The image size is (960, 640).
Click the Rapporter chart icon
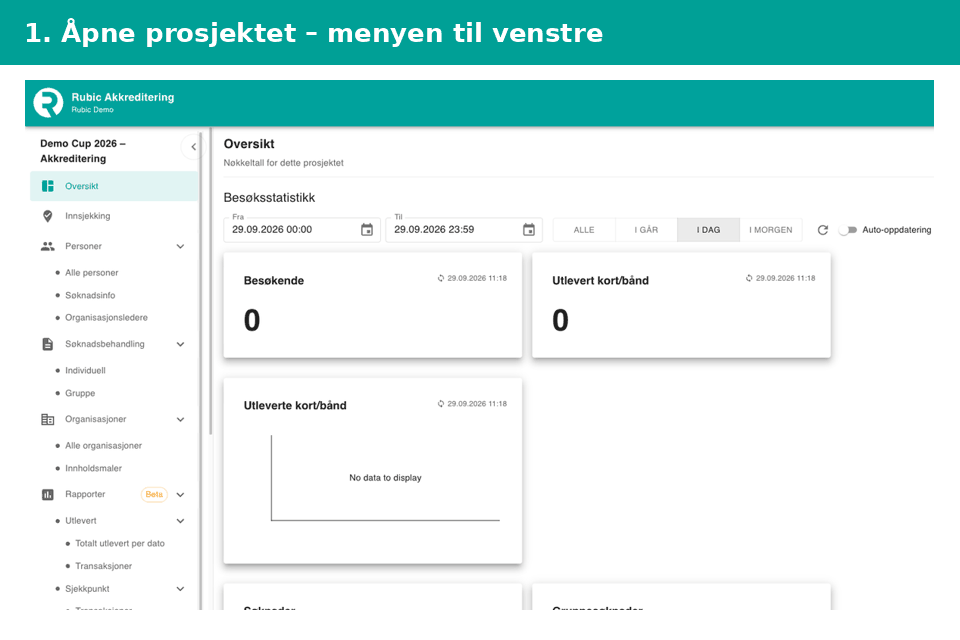click(x=48, y=495)
